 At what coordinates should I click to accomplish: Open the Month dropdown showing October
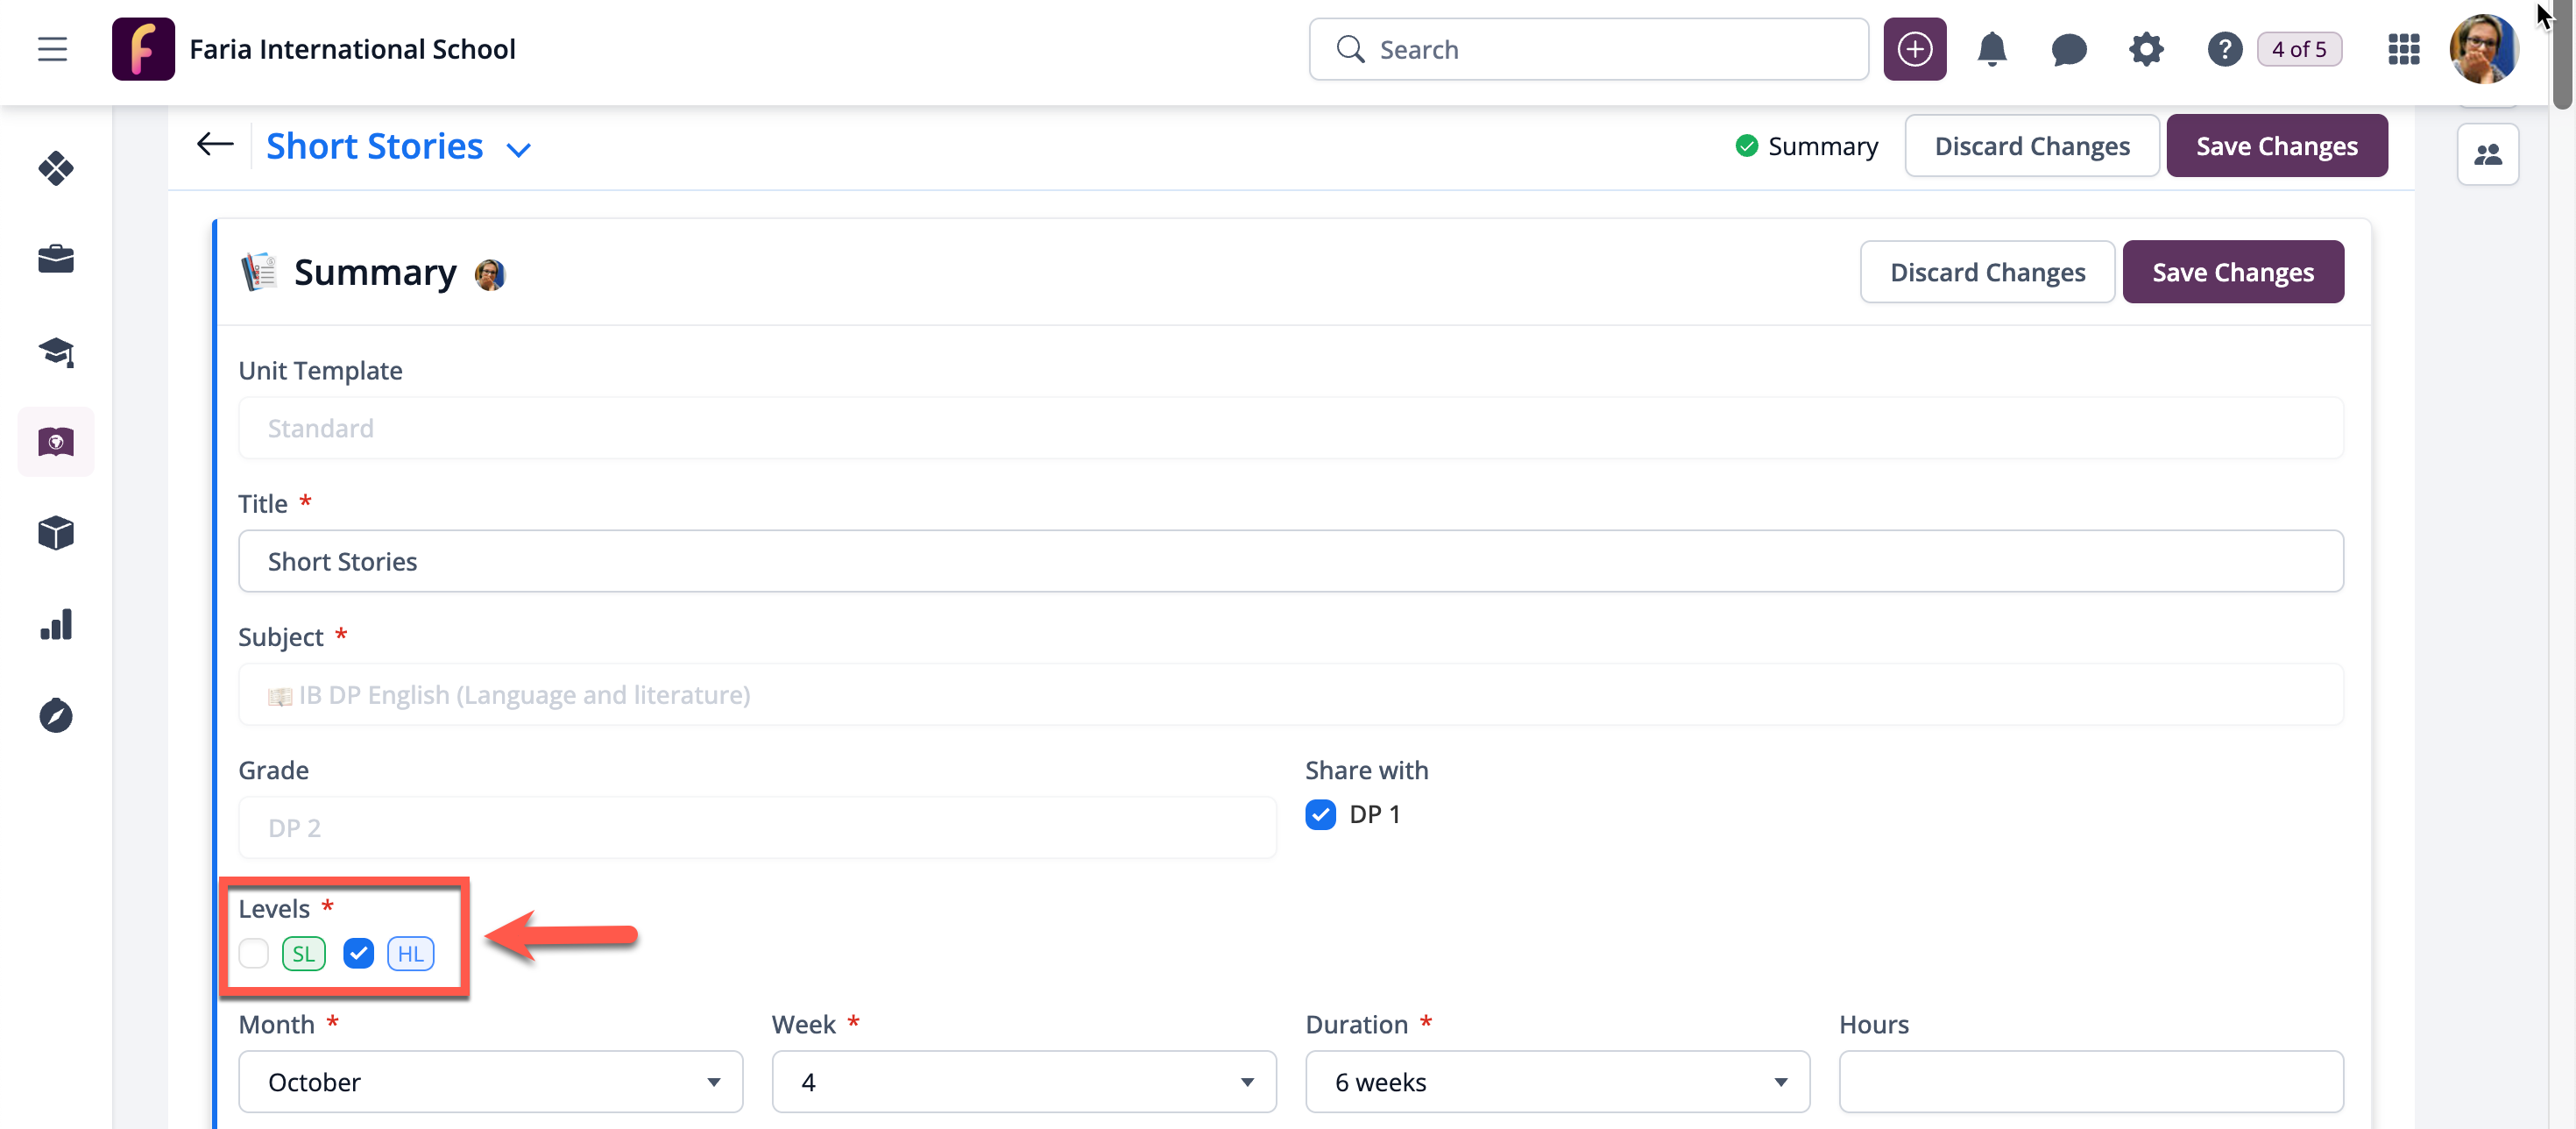coord(490,1081)
